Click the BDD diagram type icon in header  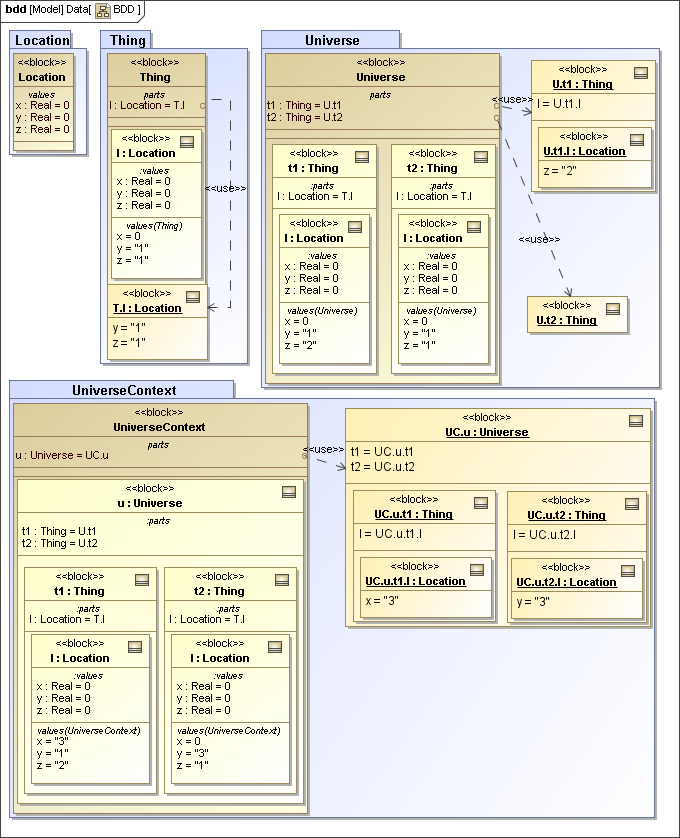tap(103, 10)
